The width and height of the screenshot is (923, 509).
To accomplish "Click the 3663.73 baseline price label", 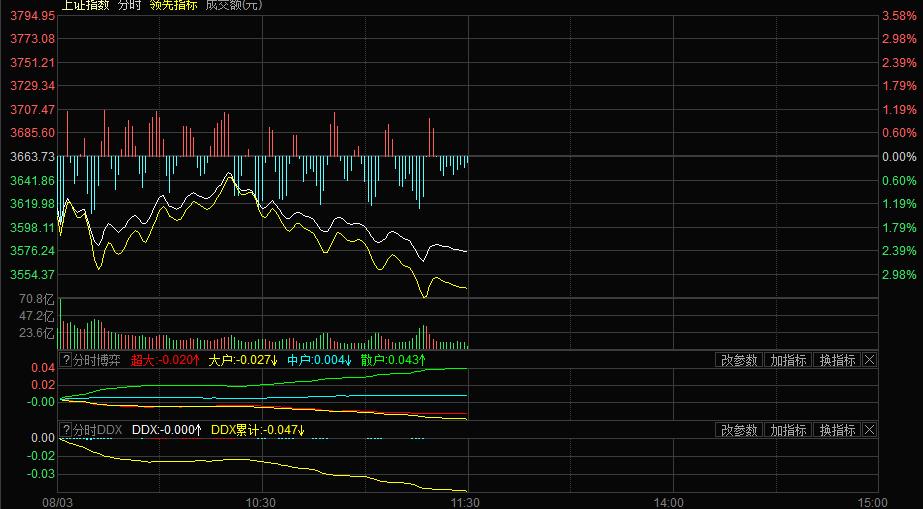I will (29, 157).
